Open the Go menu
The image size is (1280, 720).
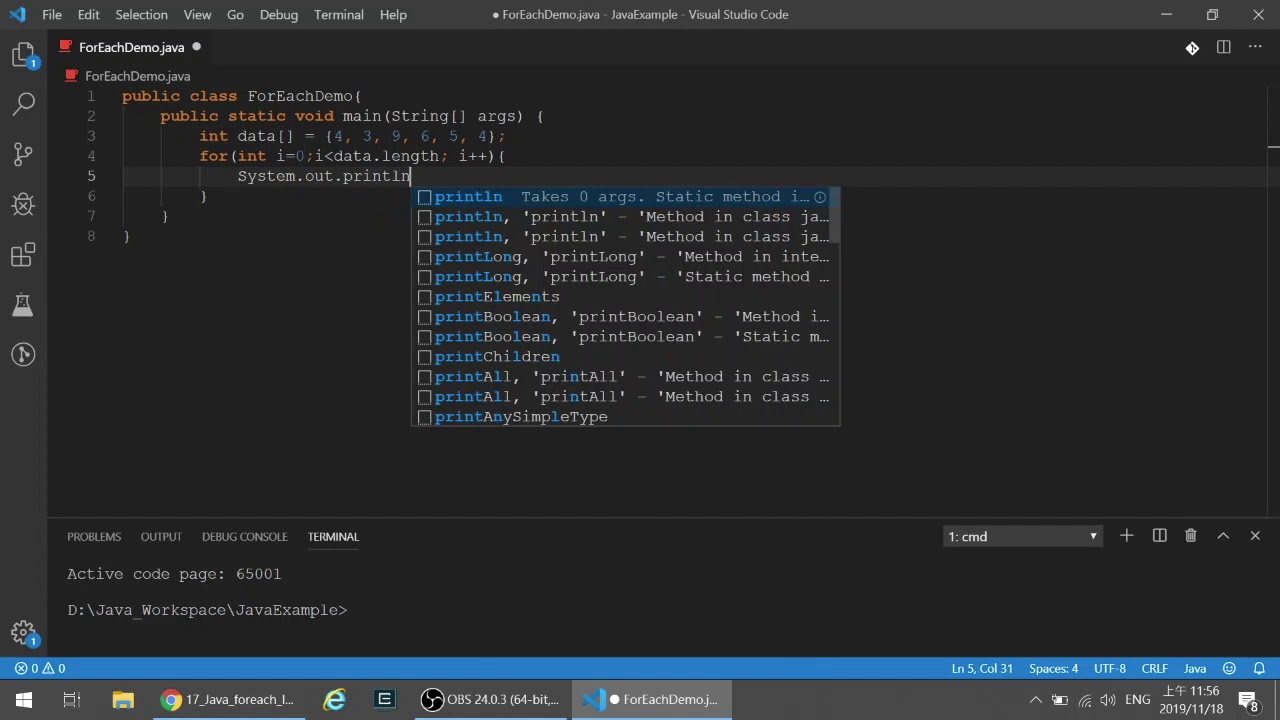[235, 15]
